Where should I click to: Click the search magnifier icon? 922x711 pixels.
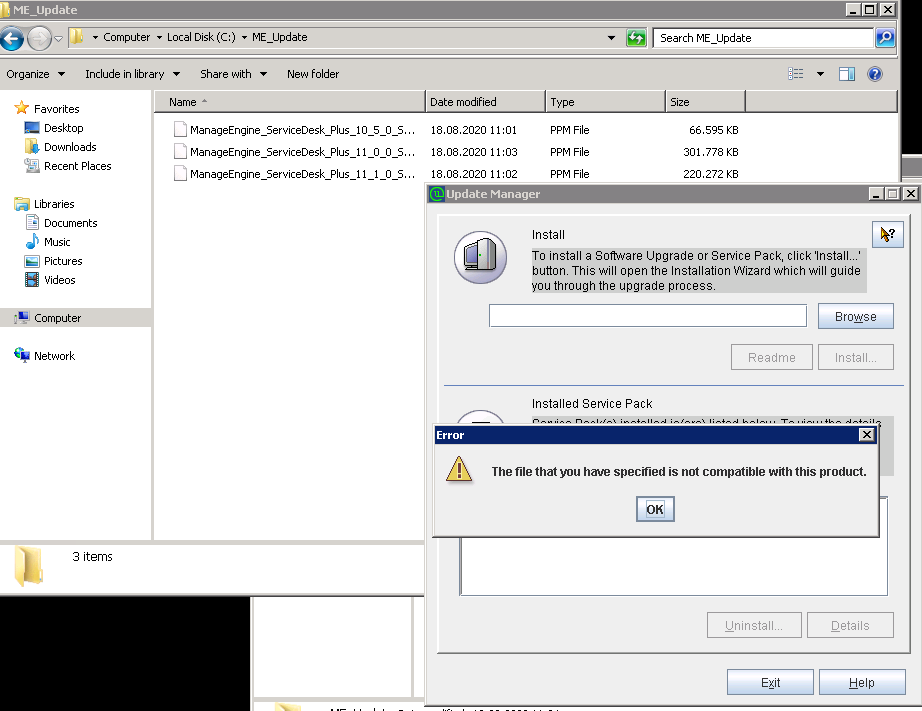[885, 38]
